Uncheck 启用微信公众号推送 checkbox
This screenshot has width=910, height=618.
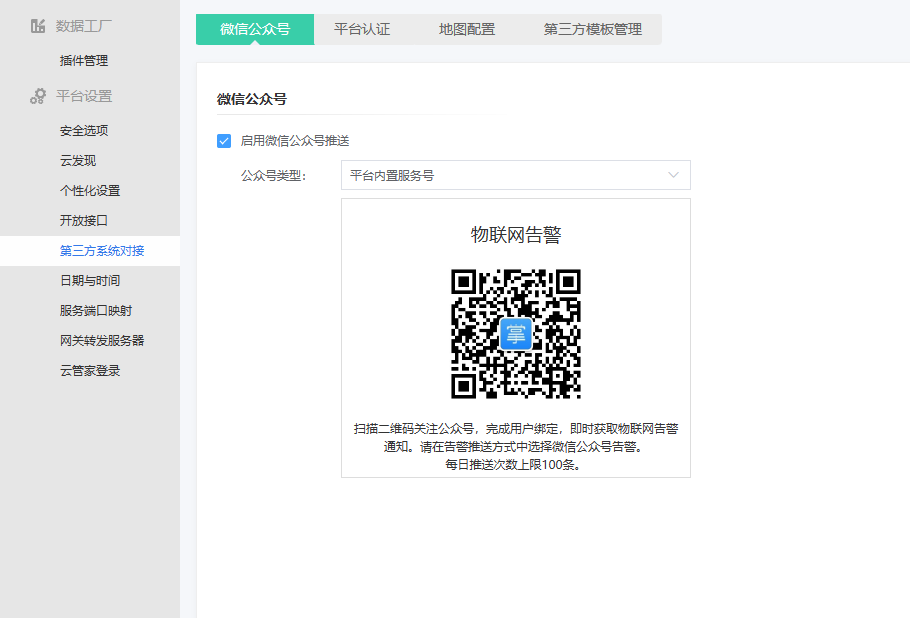pyautogui.click(x=224, y=141)
